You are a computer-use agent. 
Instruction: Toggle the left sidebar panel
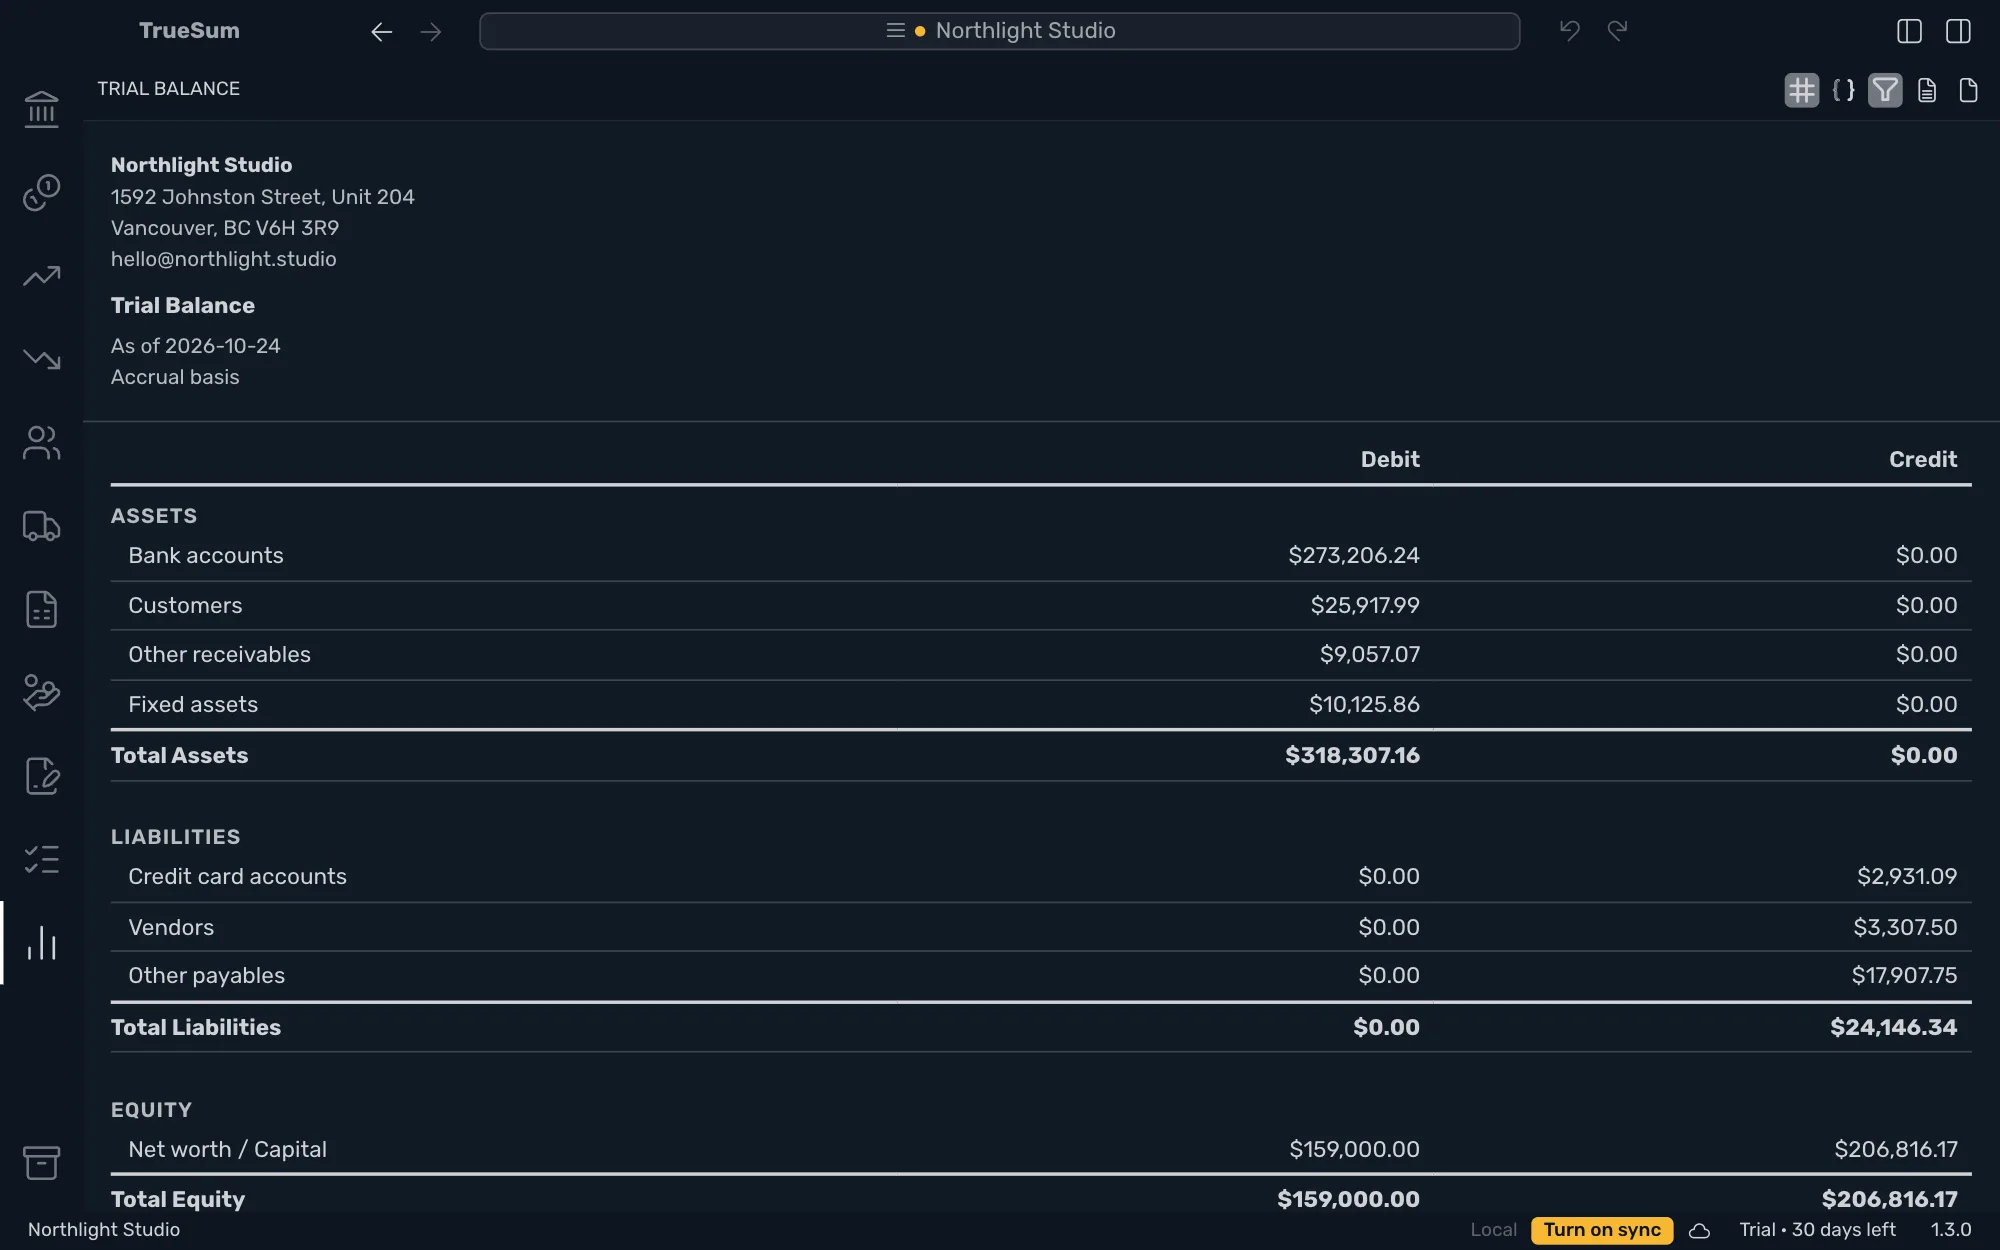coord(1909,31)
